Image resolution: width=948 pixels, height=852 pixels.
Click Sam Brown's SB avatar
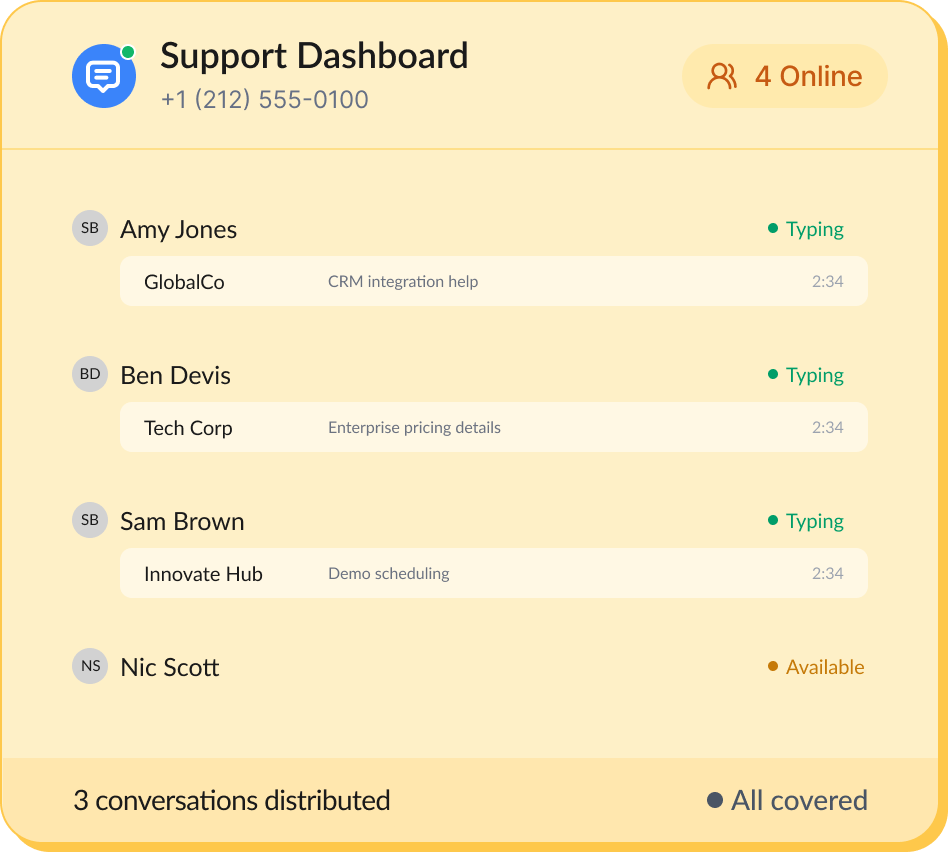click(x=90, y=520)
